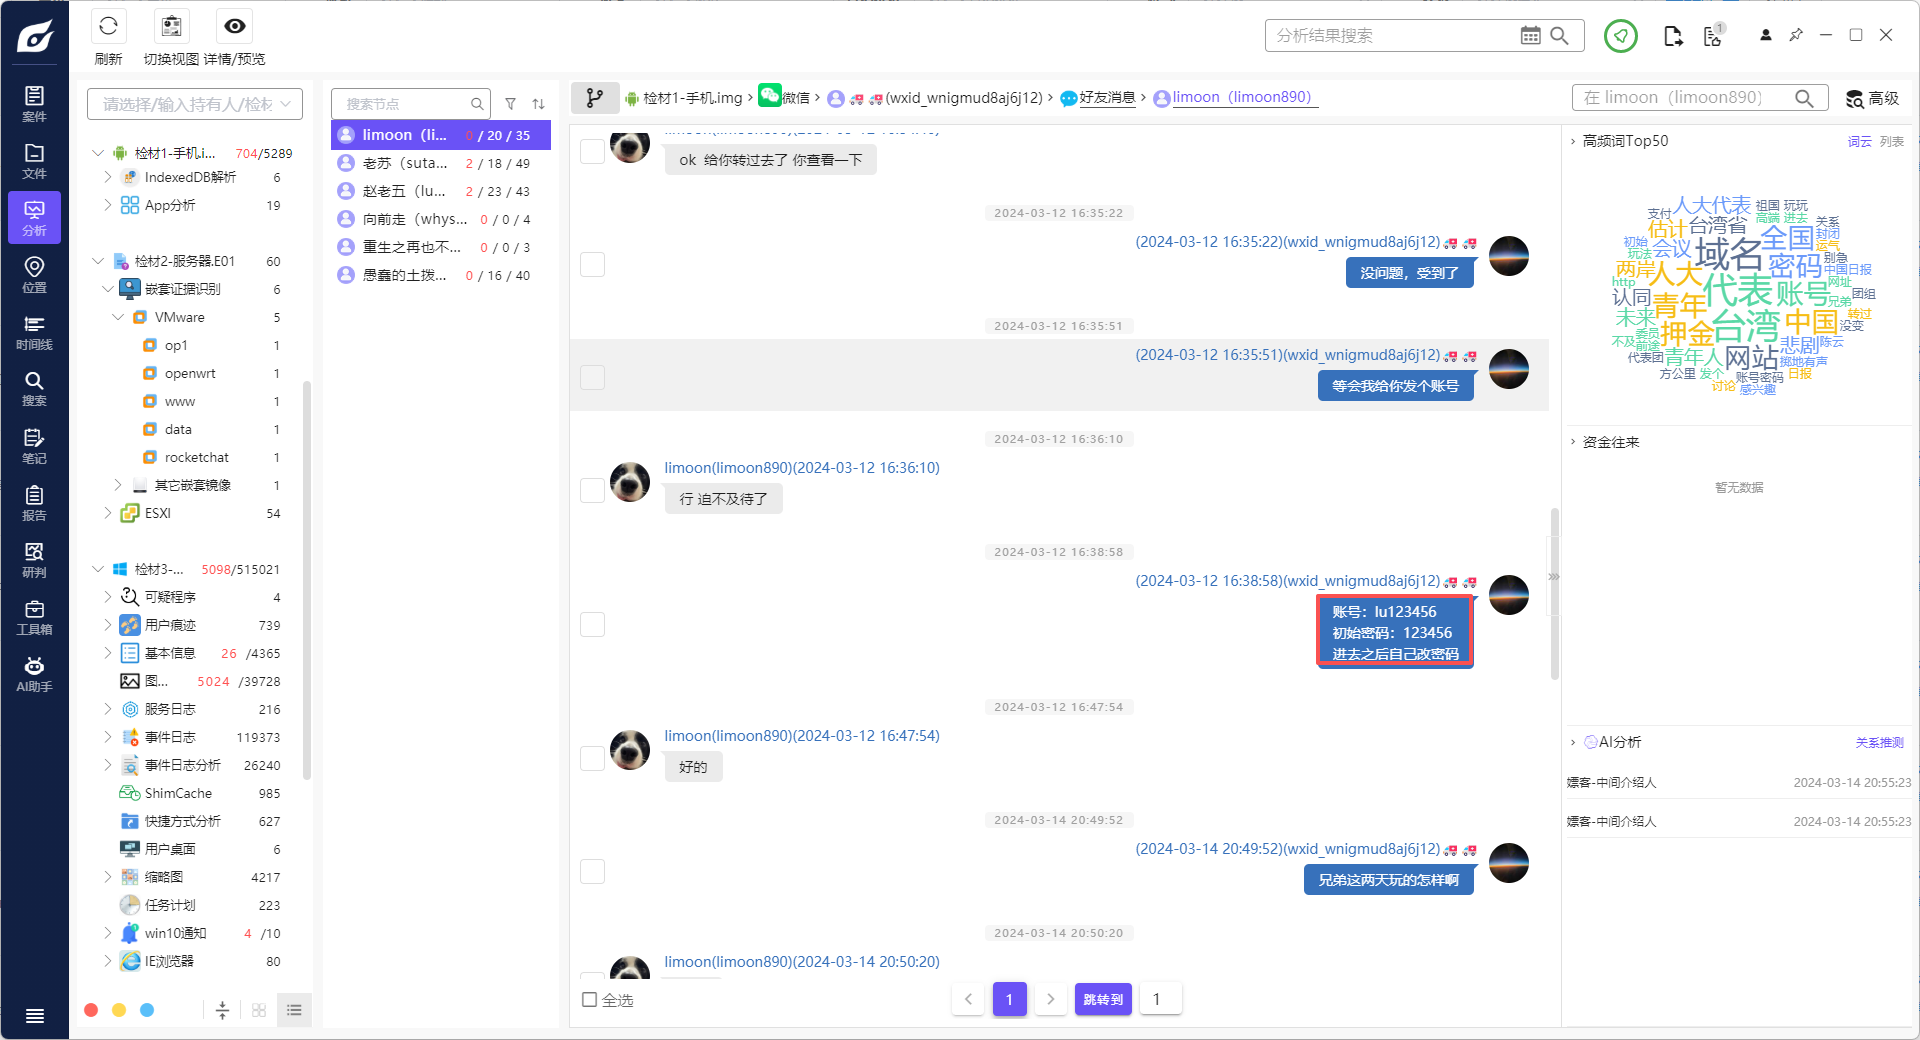The image size is (1920, 1040).
Task: Expand the 可疑程序 tree node
Action: [x=108, y=597]
